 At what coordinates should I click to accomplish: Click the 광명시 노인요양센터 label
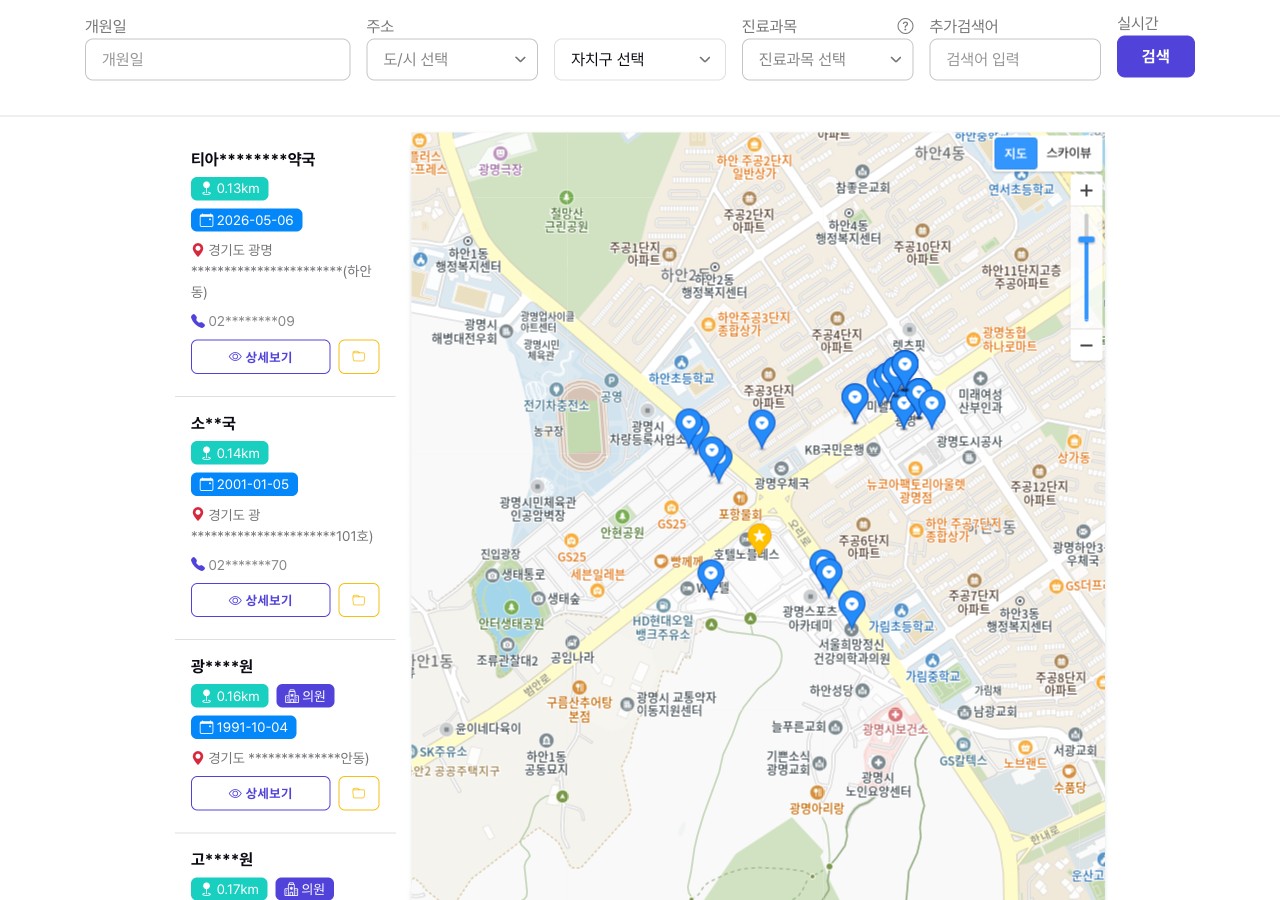878,784
